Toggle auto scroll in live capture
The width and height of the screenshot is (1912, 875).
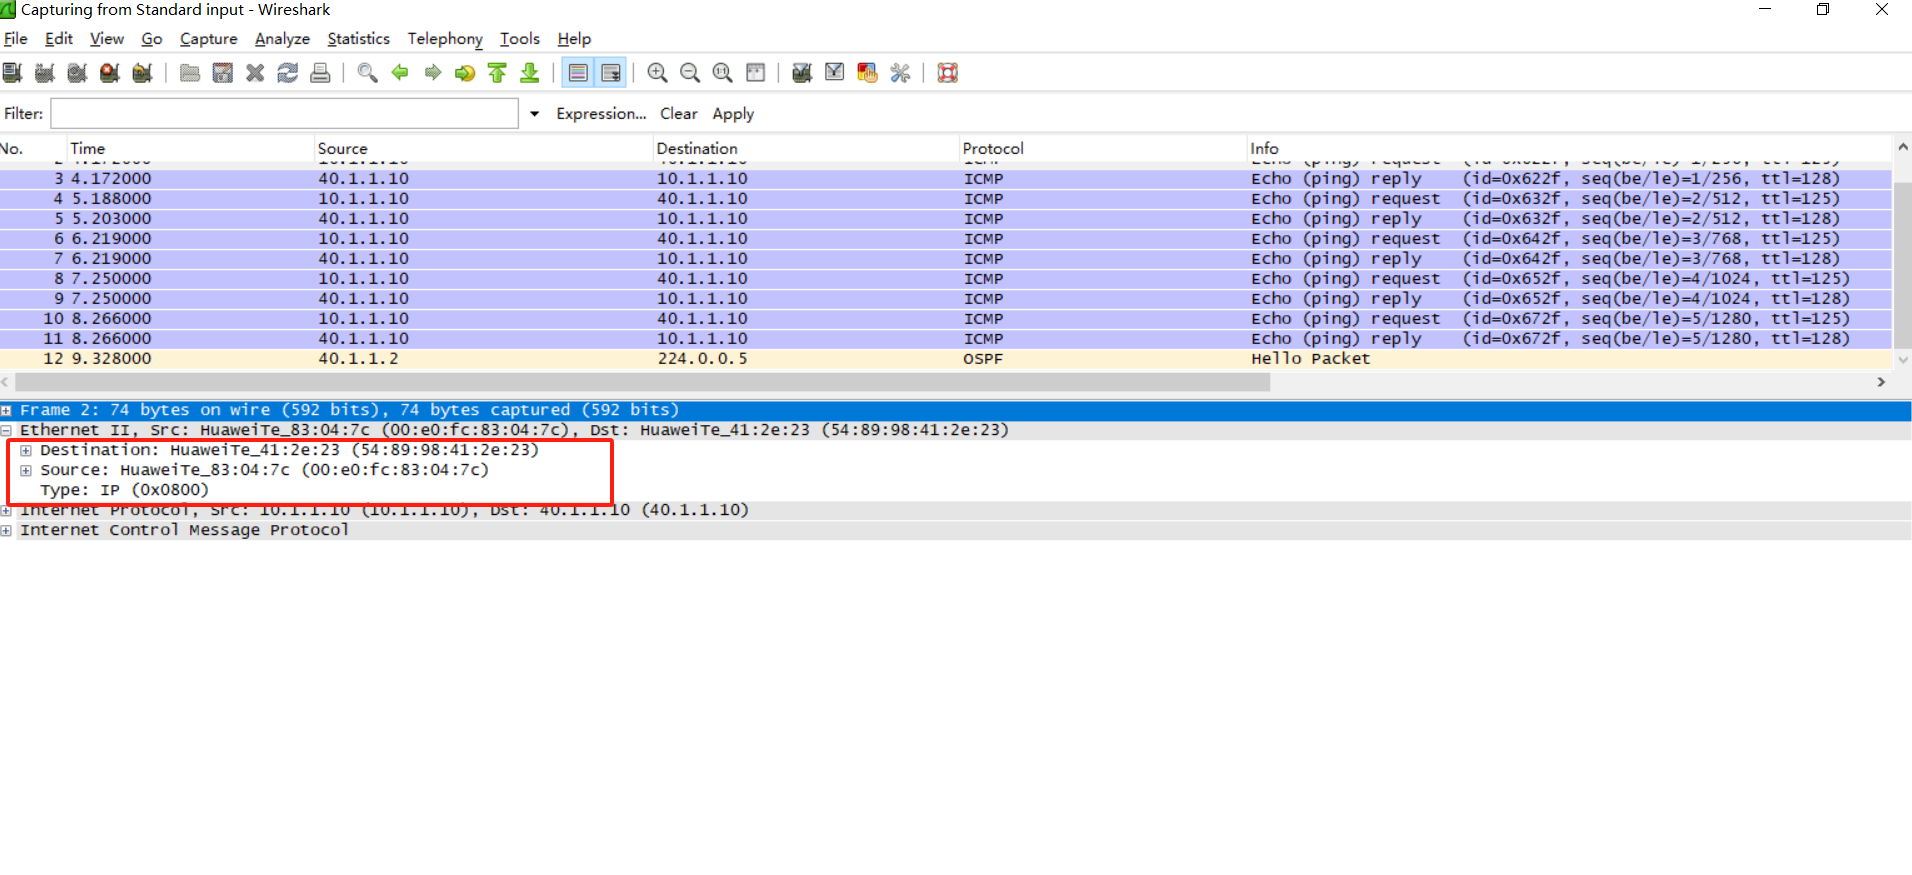click(x=611, y=73)
